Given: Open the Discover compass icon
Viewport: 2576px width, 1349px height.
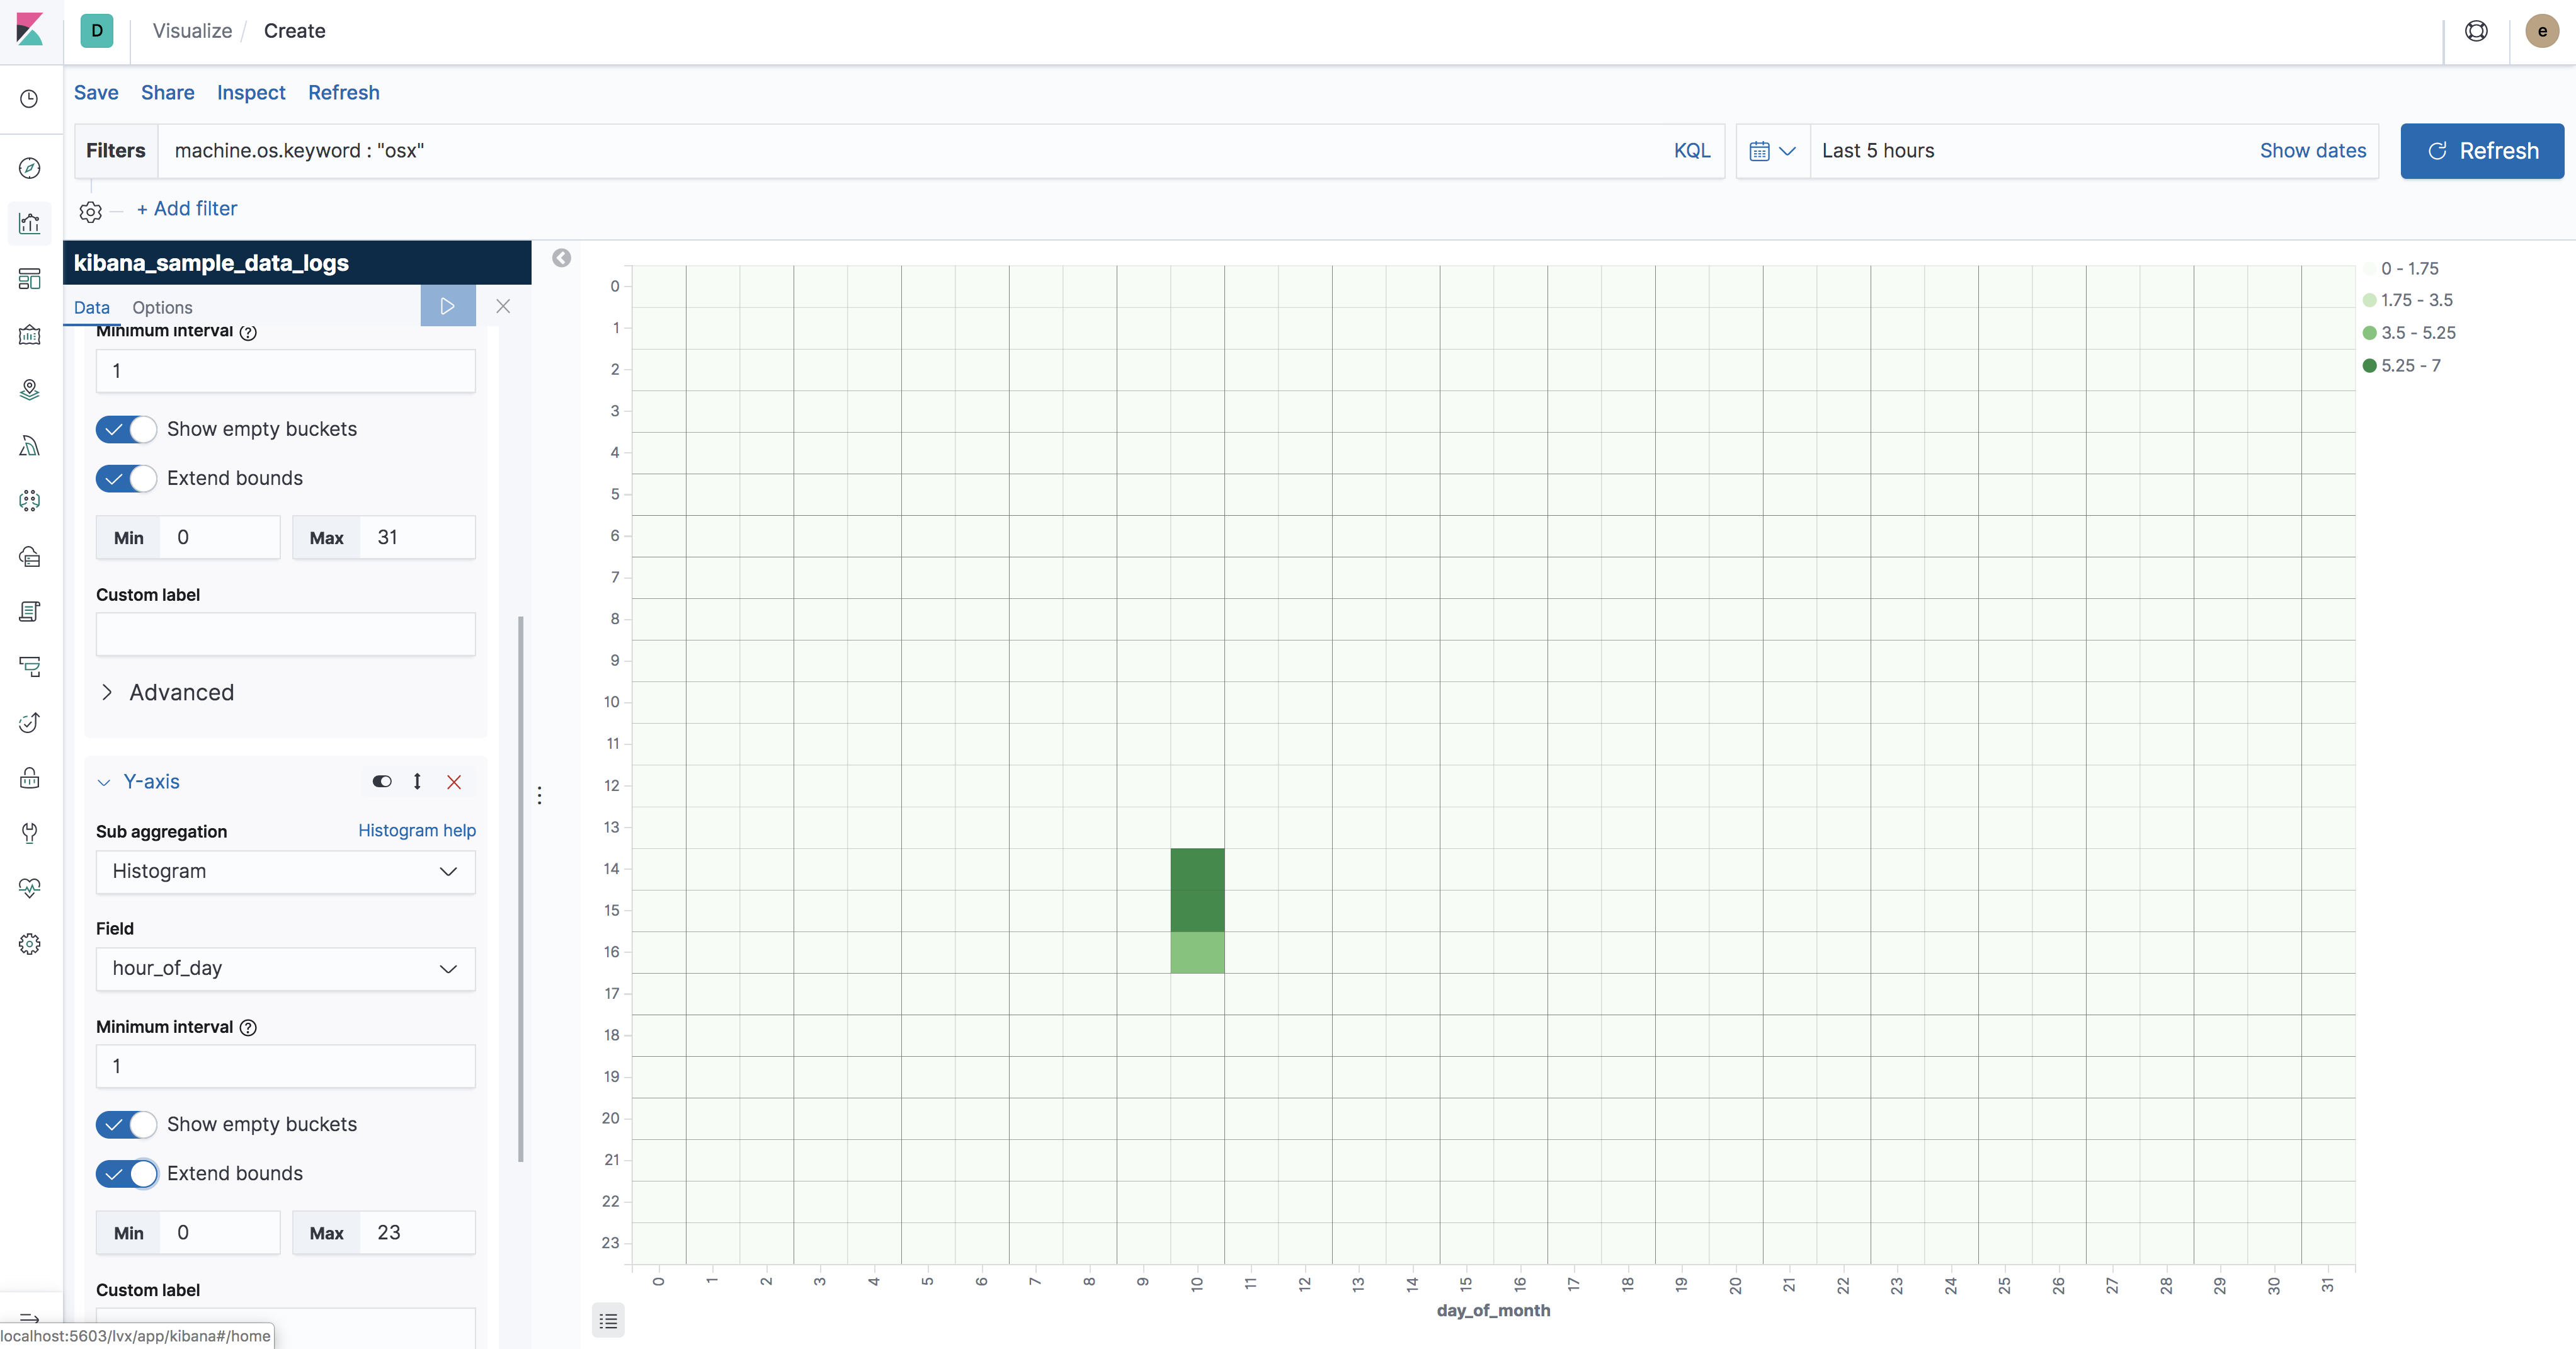Looking at the screenshot, I should [29, 169].
